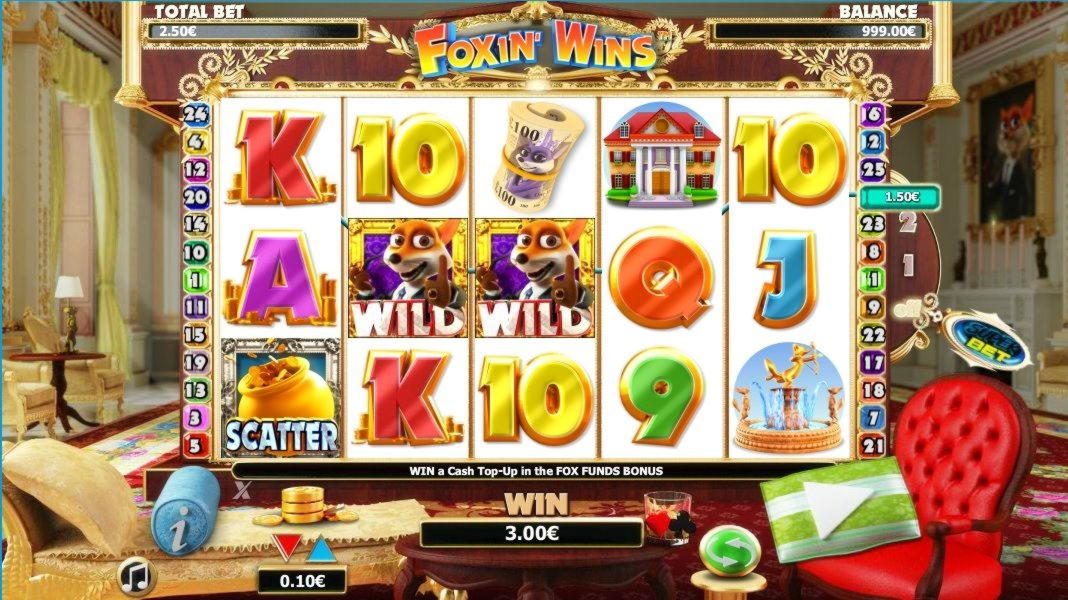Click the green autoplay refresh orb
This screenshot has width=1068, height=600.
[729, 552]
